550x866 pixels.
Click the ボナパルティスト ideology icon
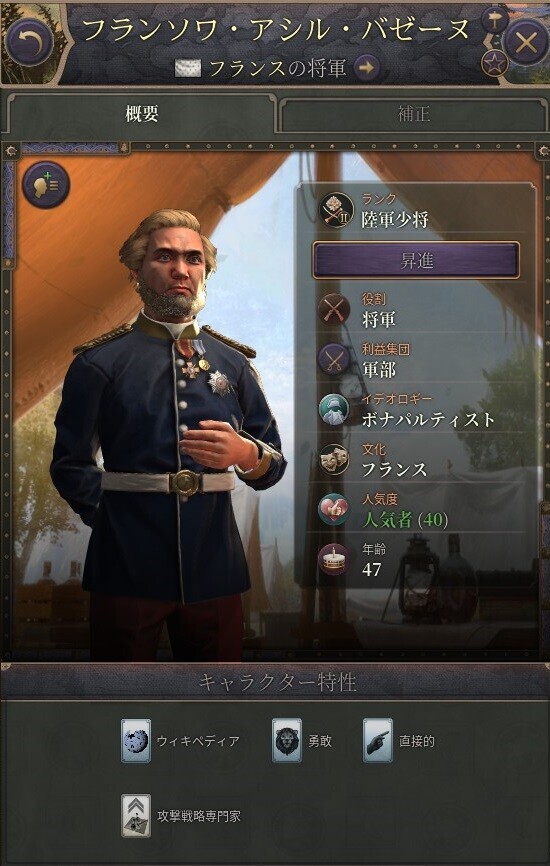334,410
